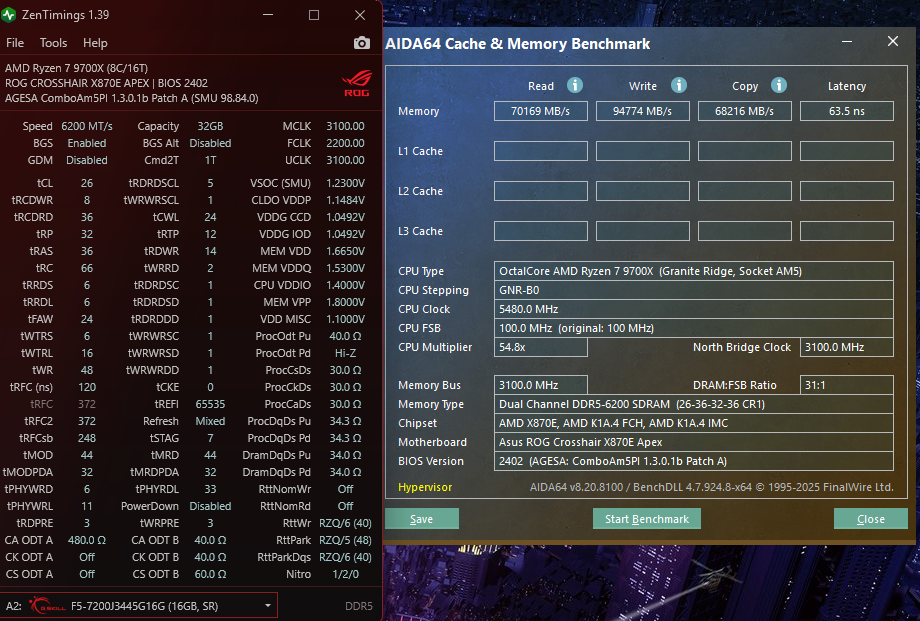Click CA ODT A value 480.0 Ω

pos(87,540)
